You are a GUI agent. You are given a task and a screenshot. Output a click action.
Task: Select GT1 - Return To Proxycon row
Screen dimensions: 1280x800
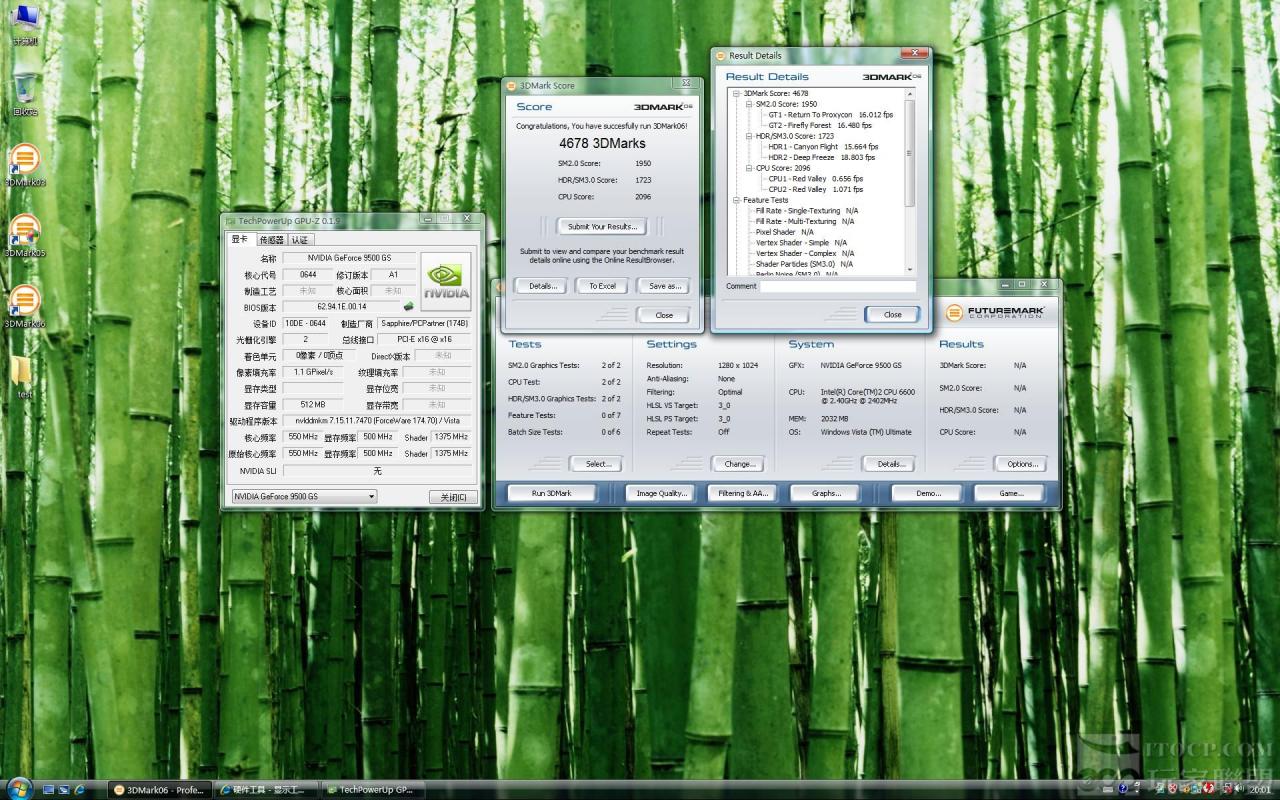pyautogui.click(x=830, y=115)
